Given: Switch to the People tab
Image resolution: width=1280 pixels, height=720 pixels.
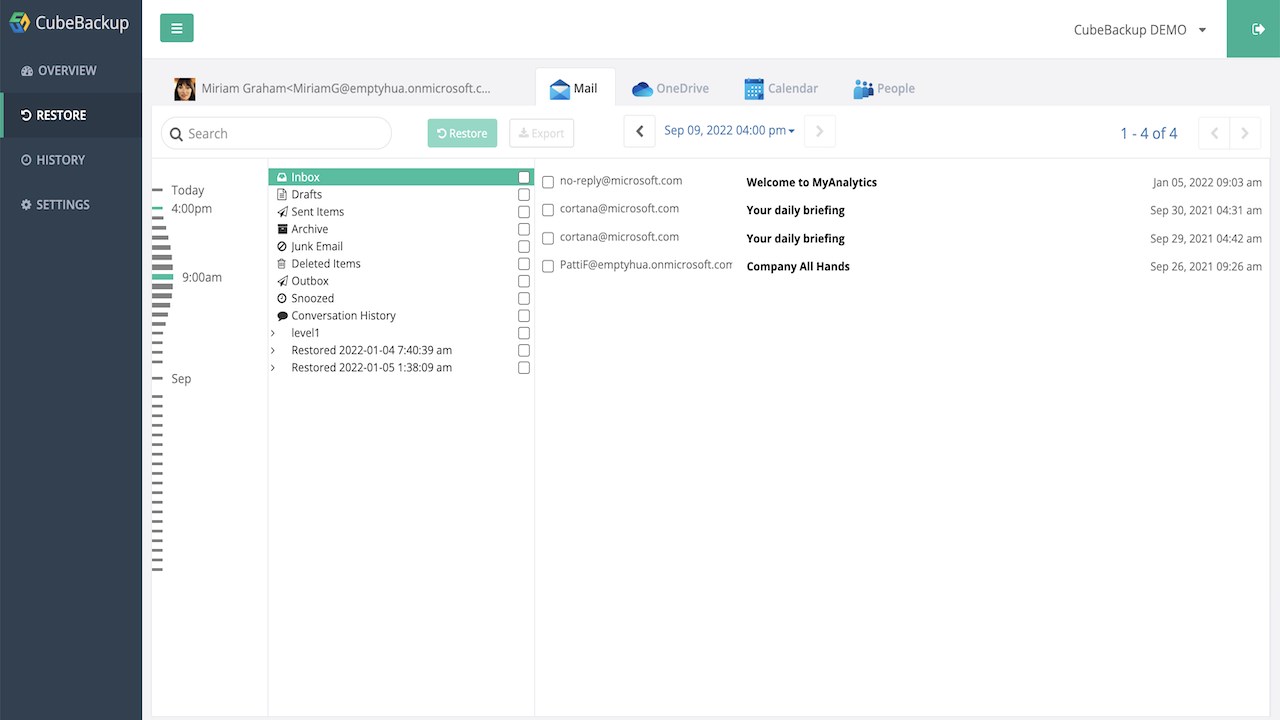Looking at the screenshot, I should pyautogui.click(x=884, y=89).
